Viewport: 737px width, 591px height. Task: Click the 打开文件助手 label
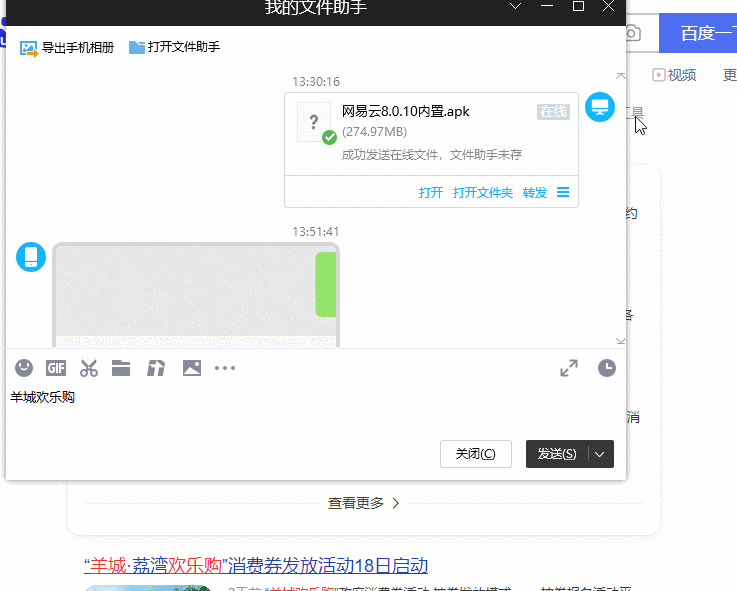point(184,47)
